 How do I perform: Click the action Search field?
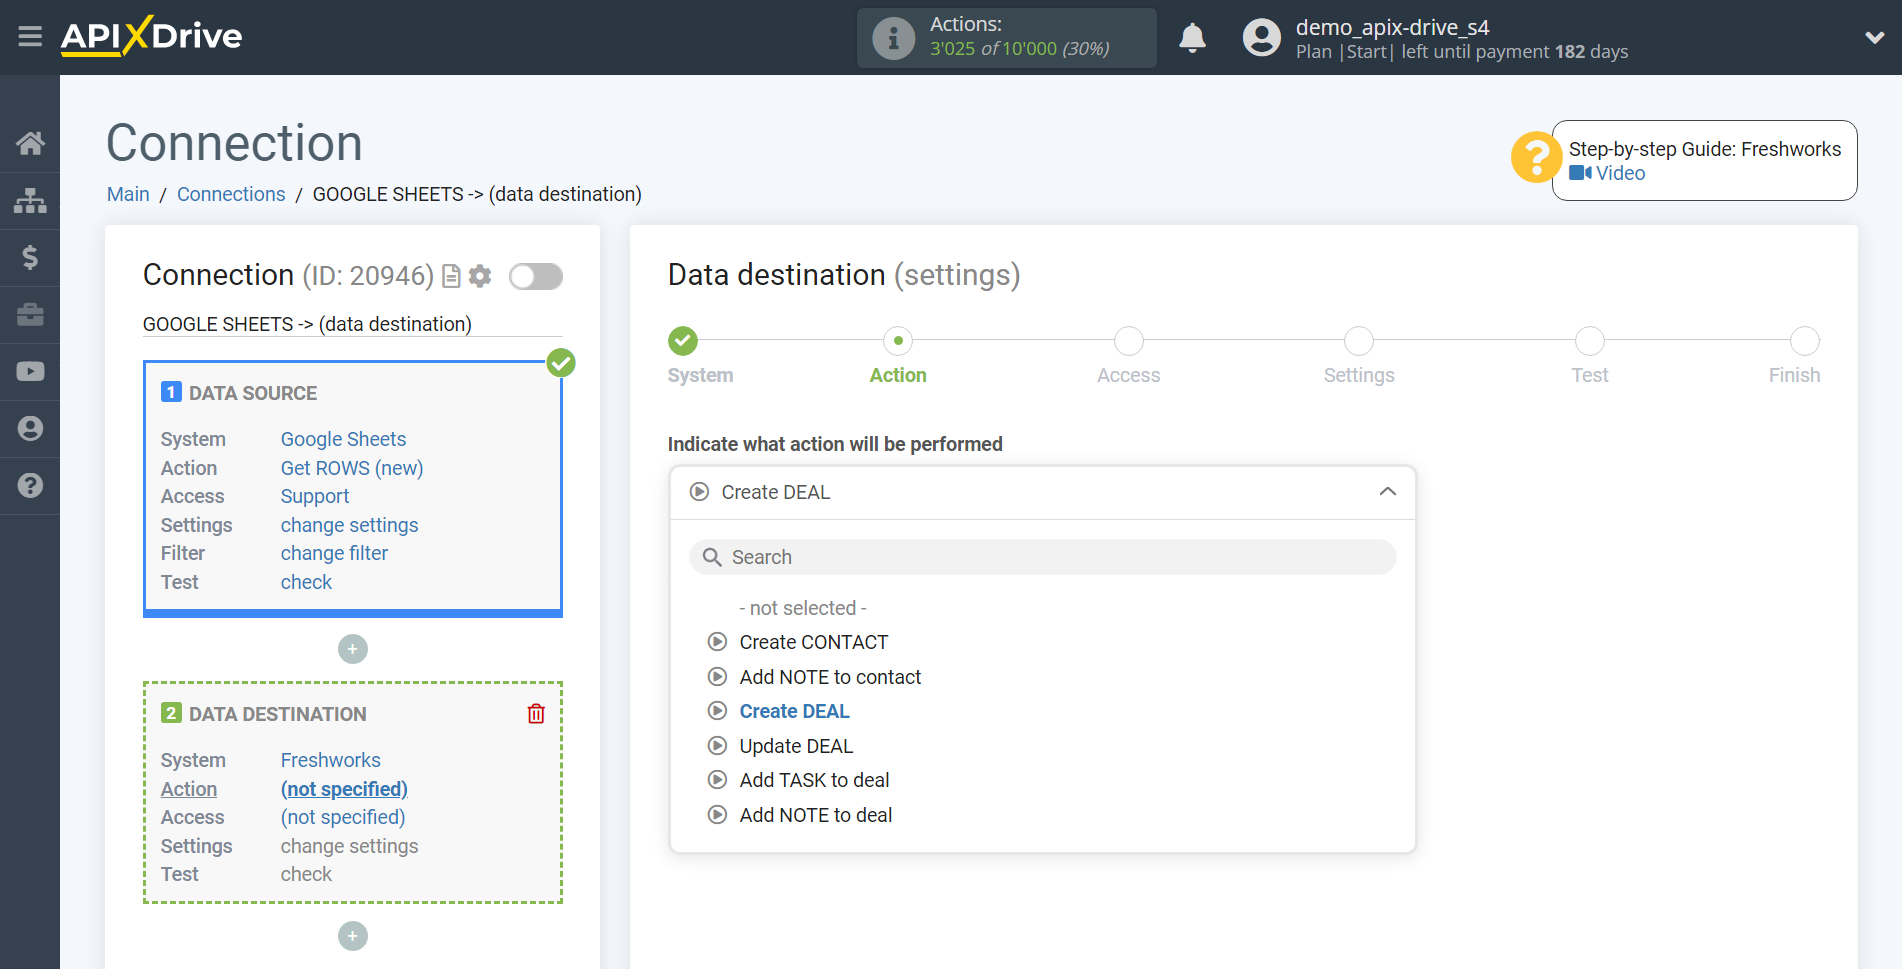(1042, 557)
